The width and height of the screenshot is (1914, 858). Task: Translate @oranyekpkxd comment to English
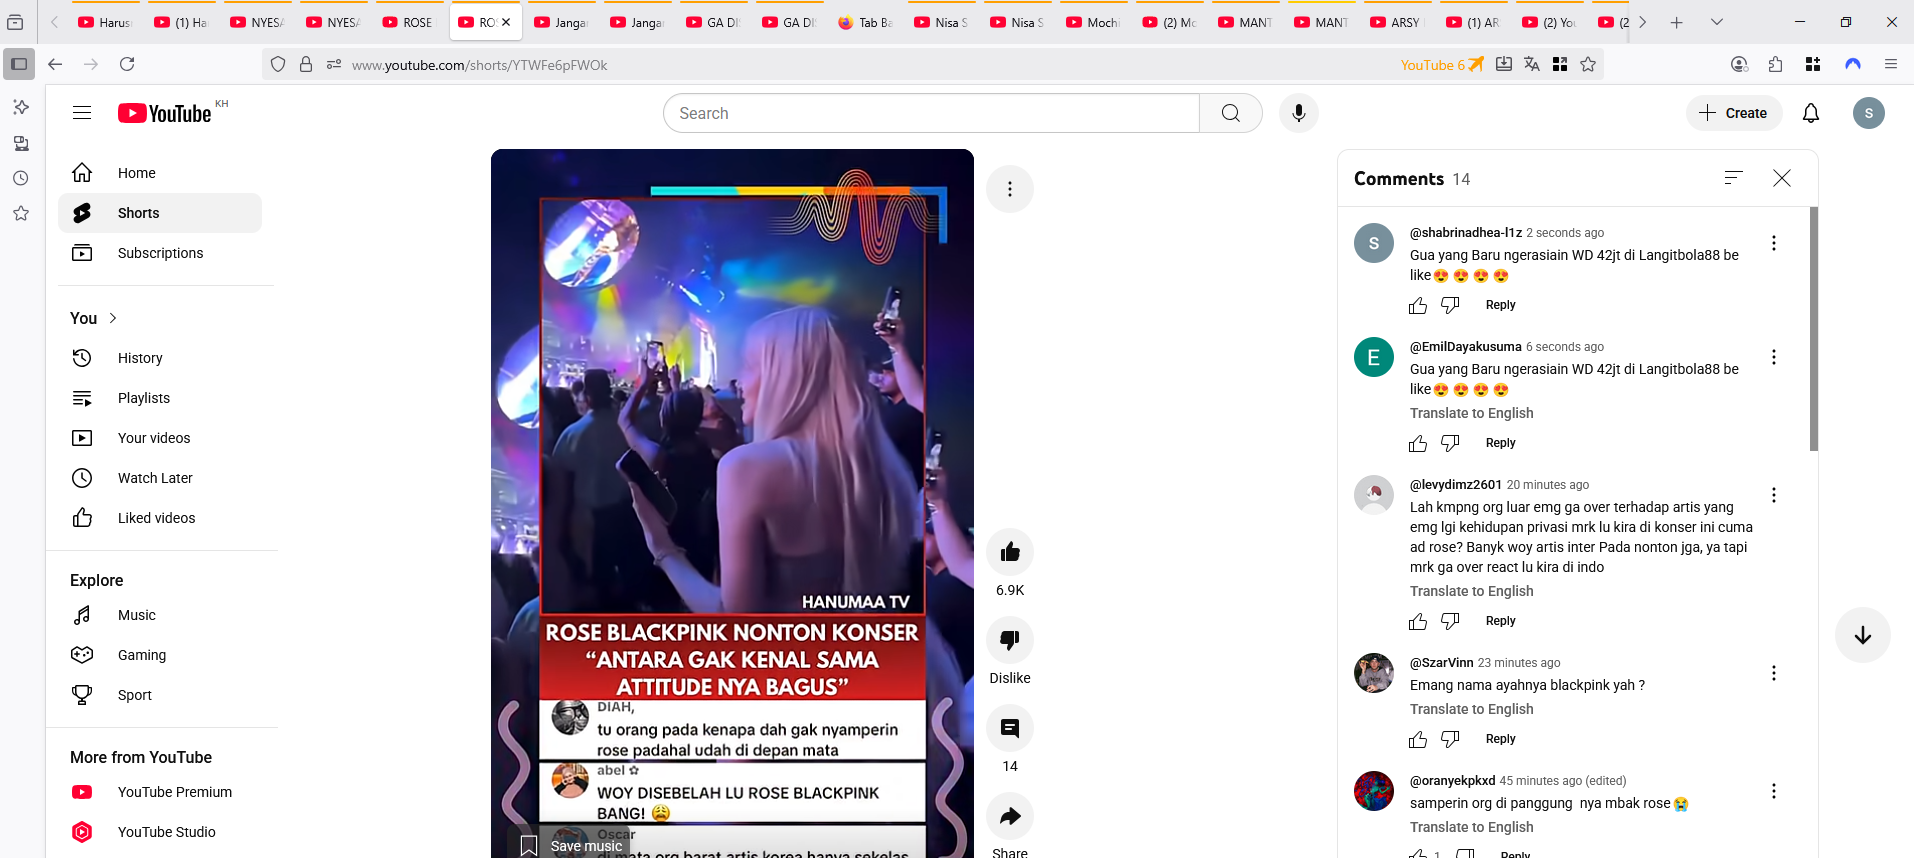[x=1471, y=827]
